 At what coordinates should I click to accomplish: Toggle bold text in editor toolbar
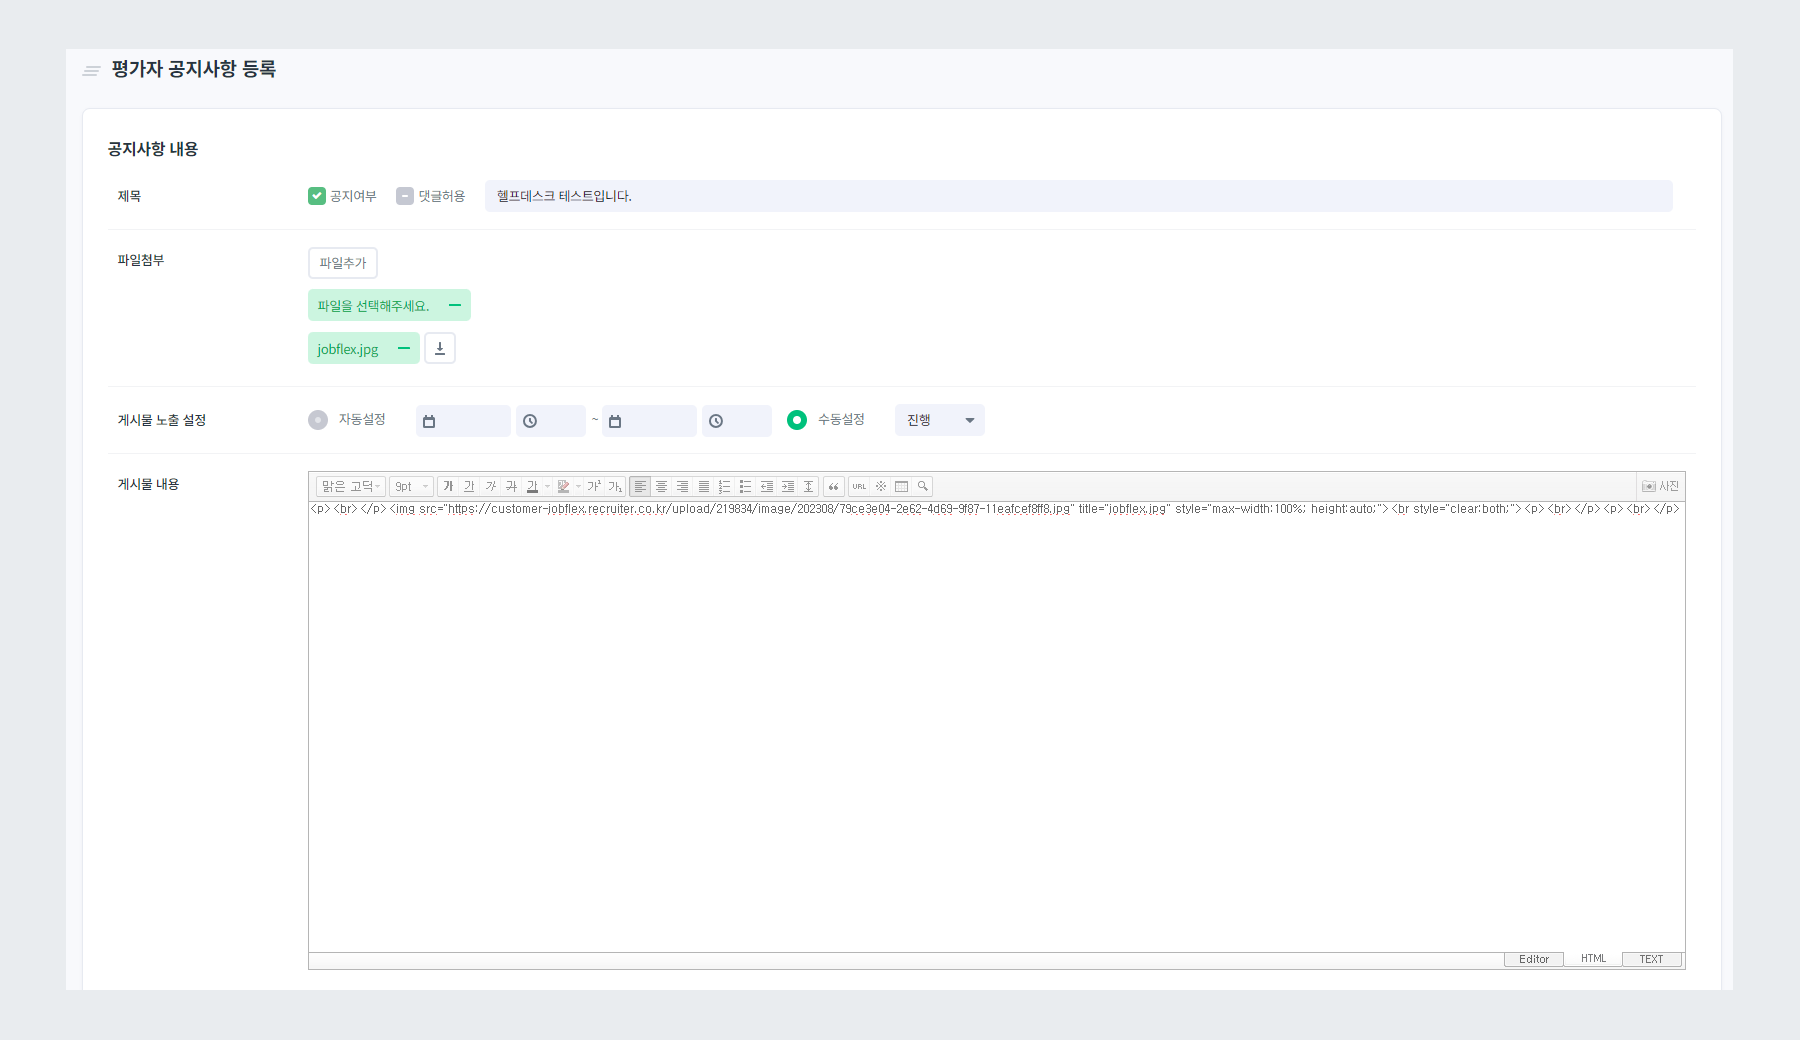click(x=448, y=486)
